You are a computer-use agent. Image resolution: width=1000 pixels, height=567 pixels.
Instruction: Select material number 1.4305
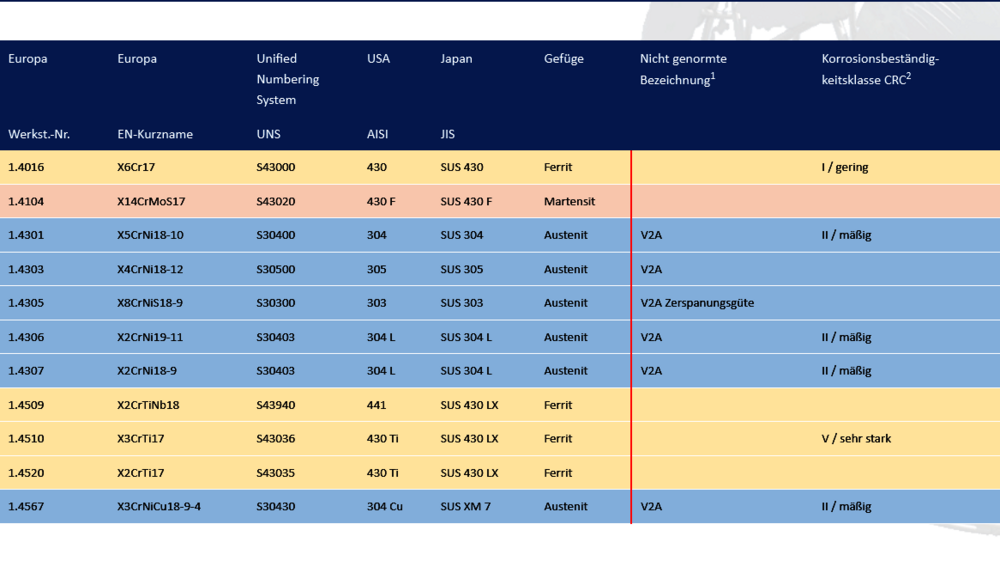(x=26, y=303)
